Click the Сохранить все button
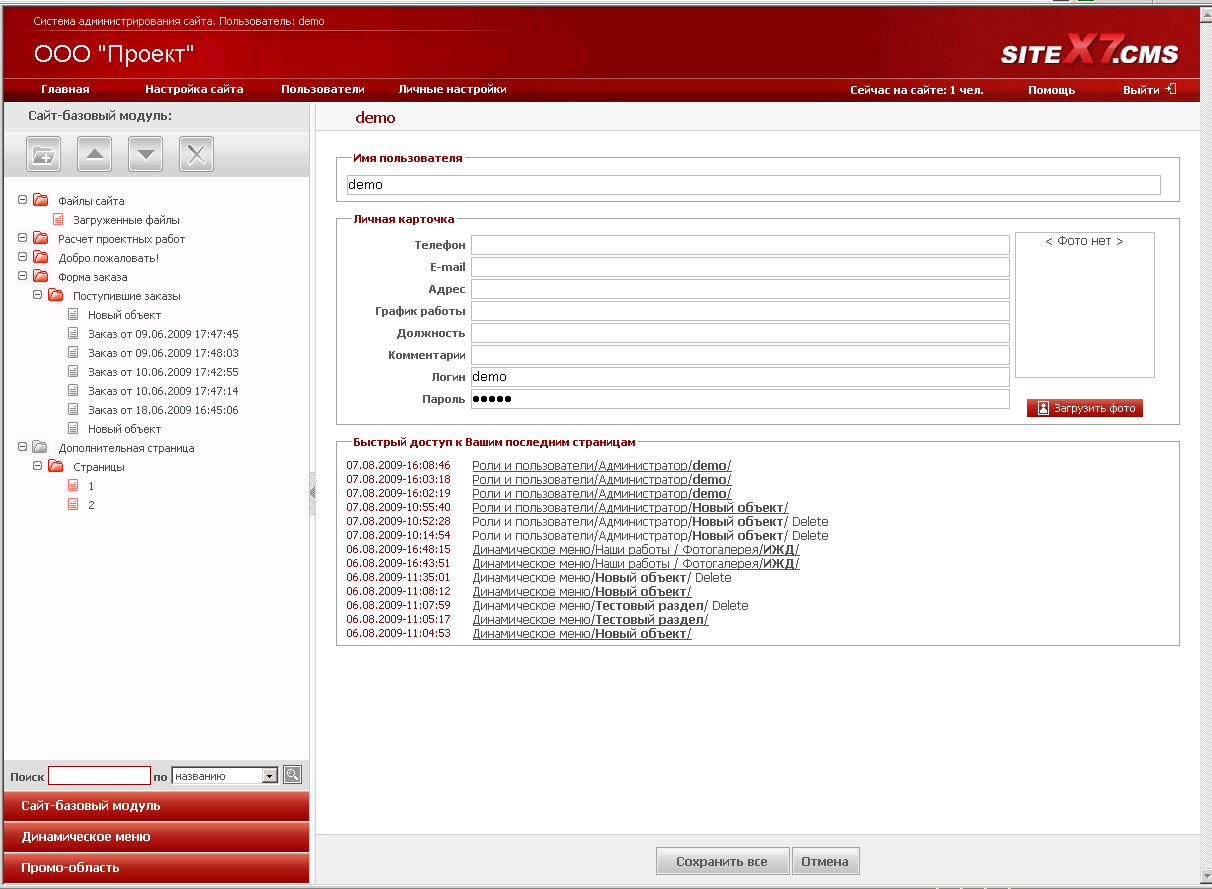The width and height of the screenshot is (1212, 889). (721, 862)
